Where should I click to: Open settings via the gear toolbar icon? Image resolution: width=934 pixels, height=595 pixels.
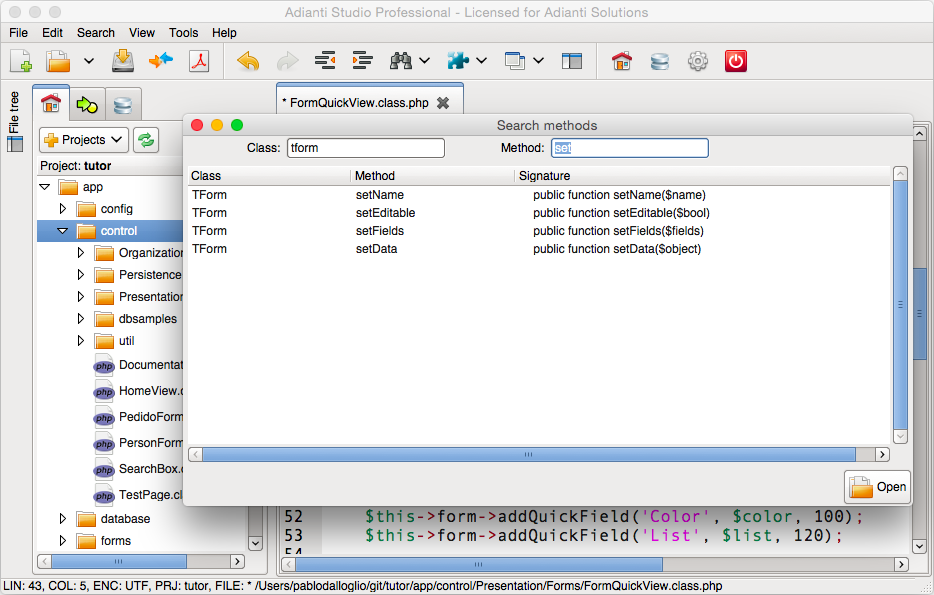[698, 61]
